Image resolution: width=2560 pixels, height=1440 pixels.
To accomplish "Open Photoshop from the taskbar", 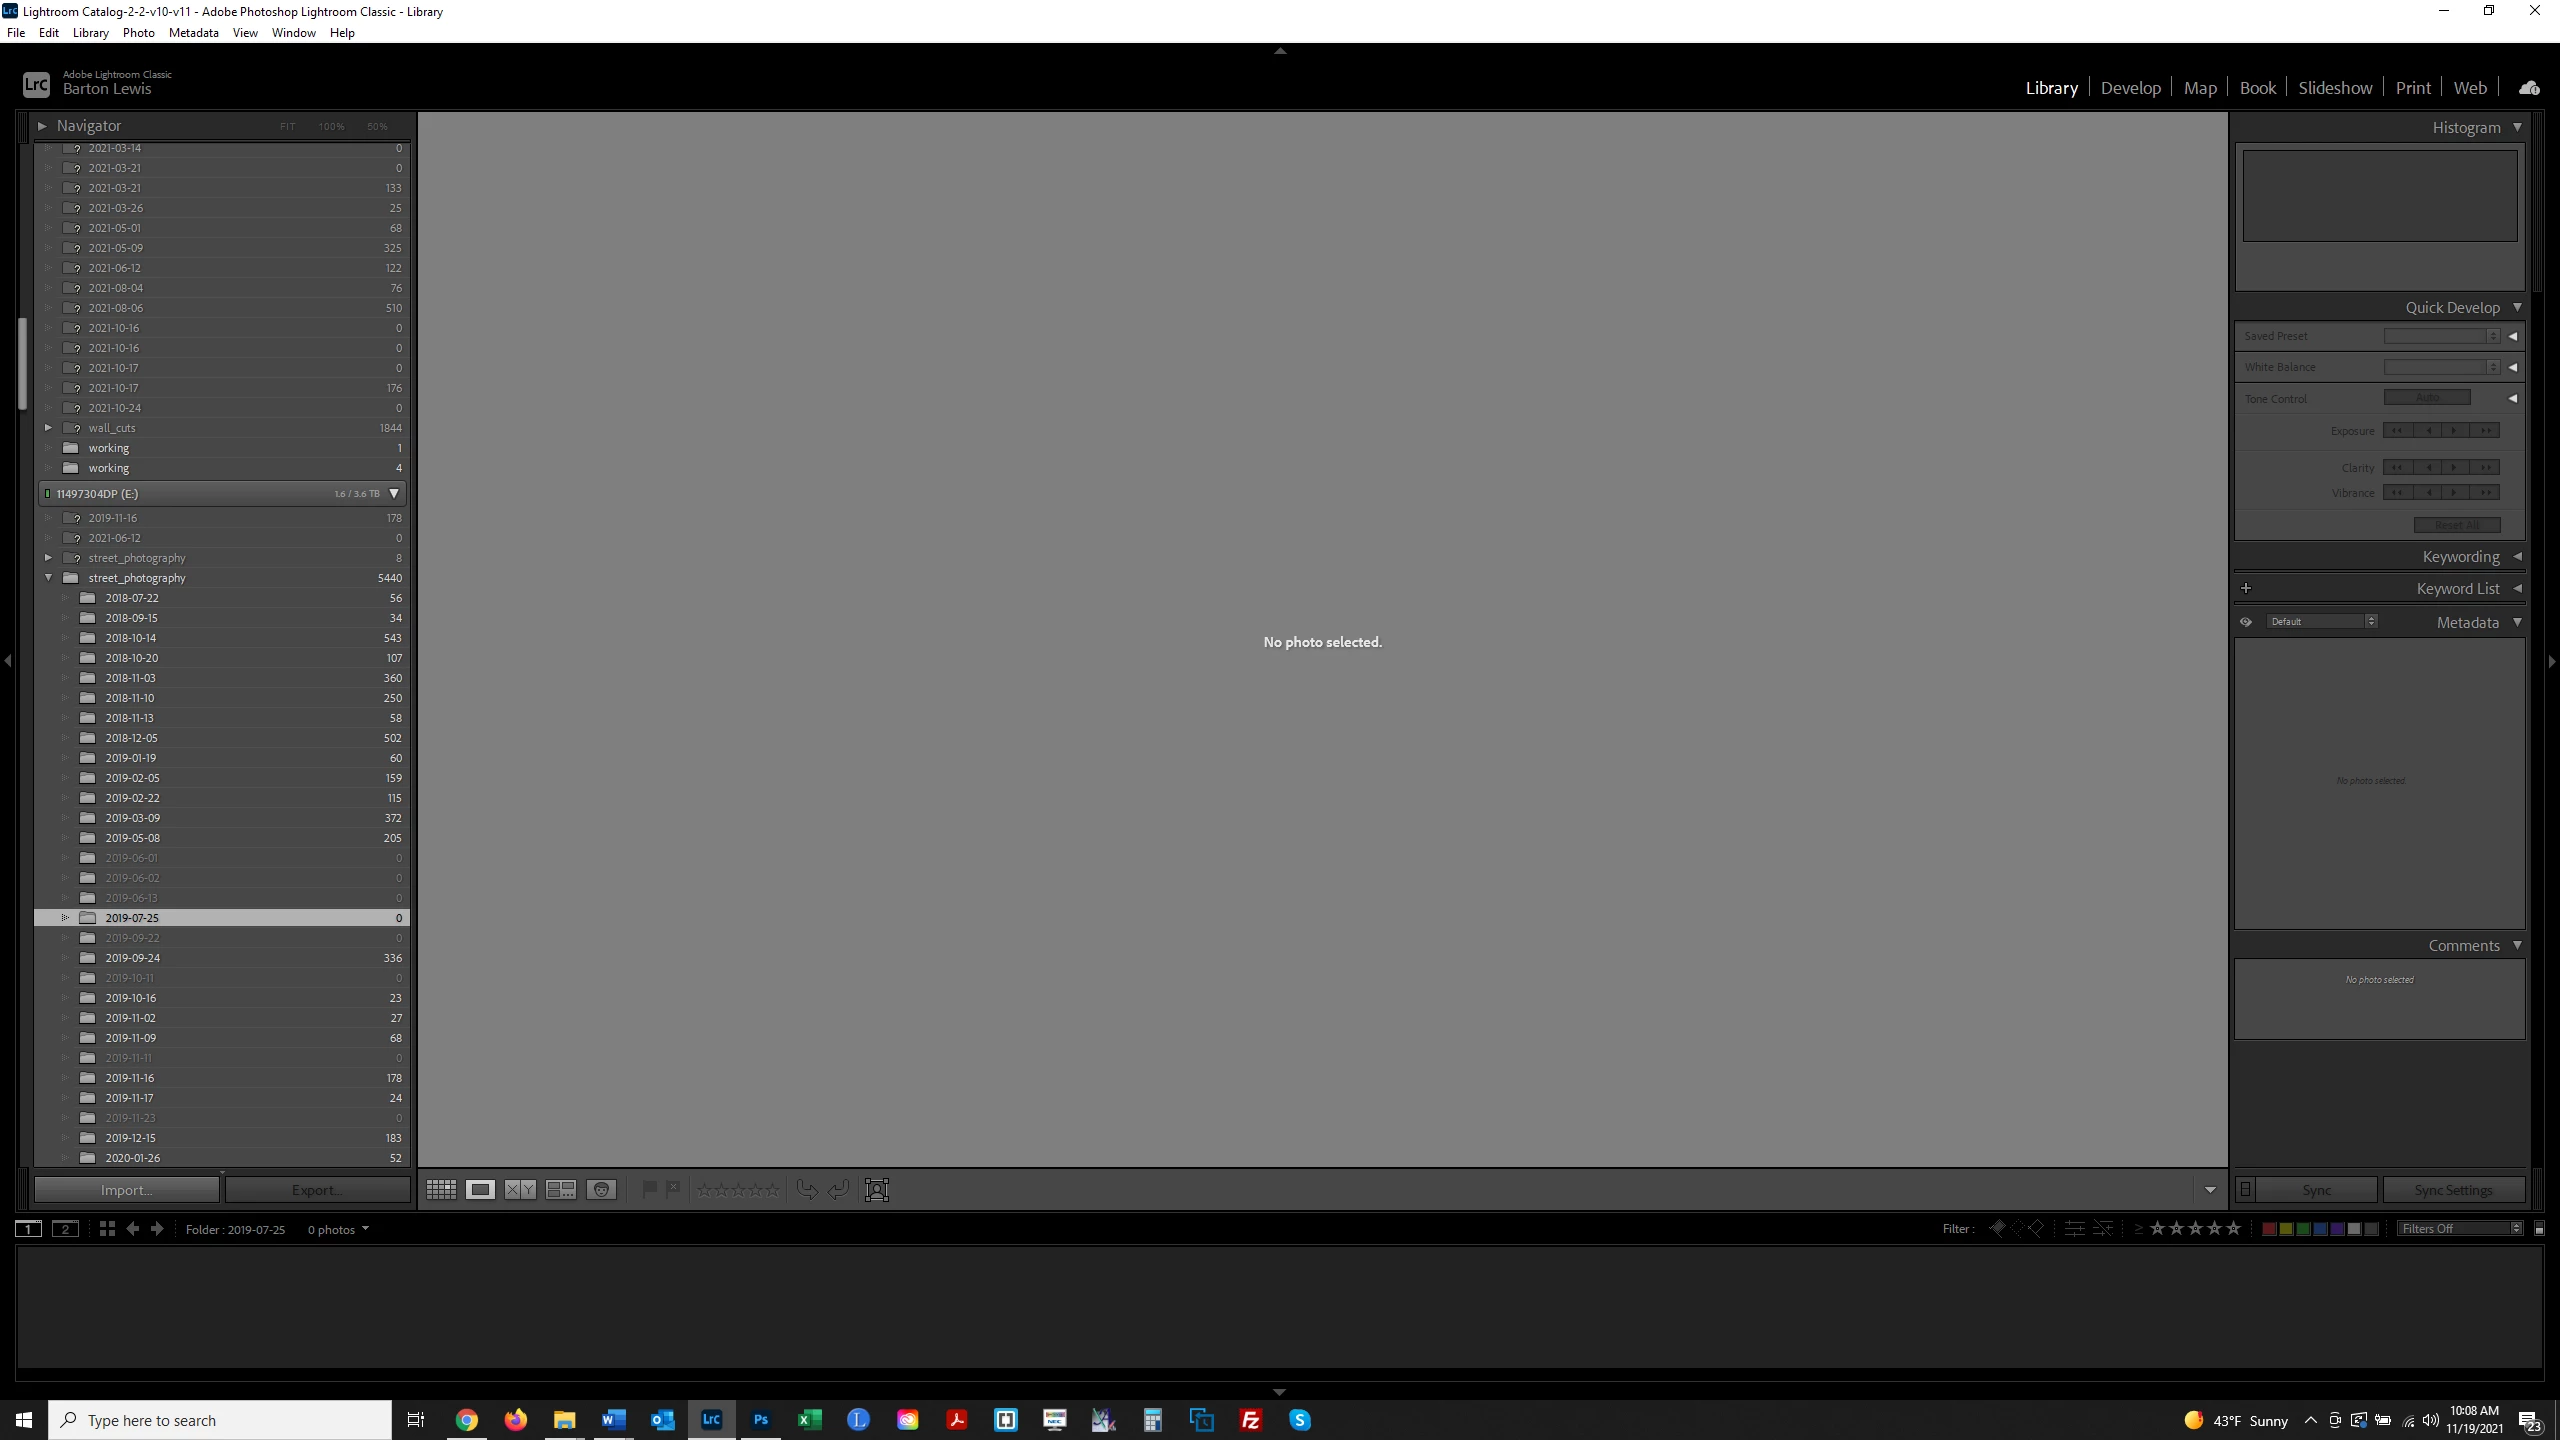I will [x=760, y=1420].
